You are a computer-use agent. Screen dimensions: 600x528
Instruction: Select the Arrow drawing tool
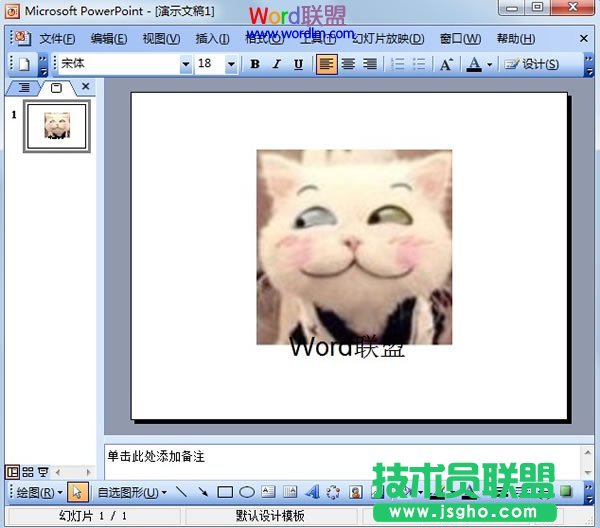[203, 492]
